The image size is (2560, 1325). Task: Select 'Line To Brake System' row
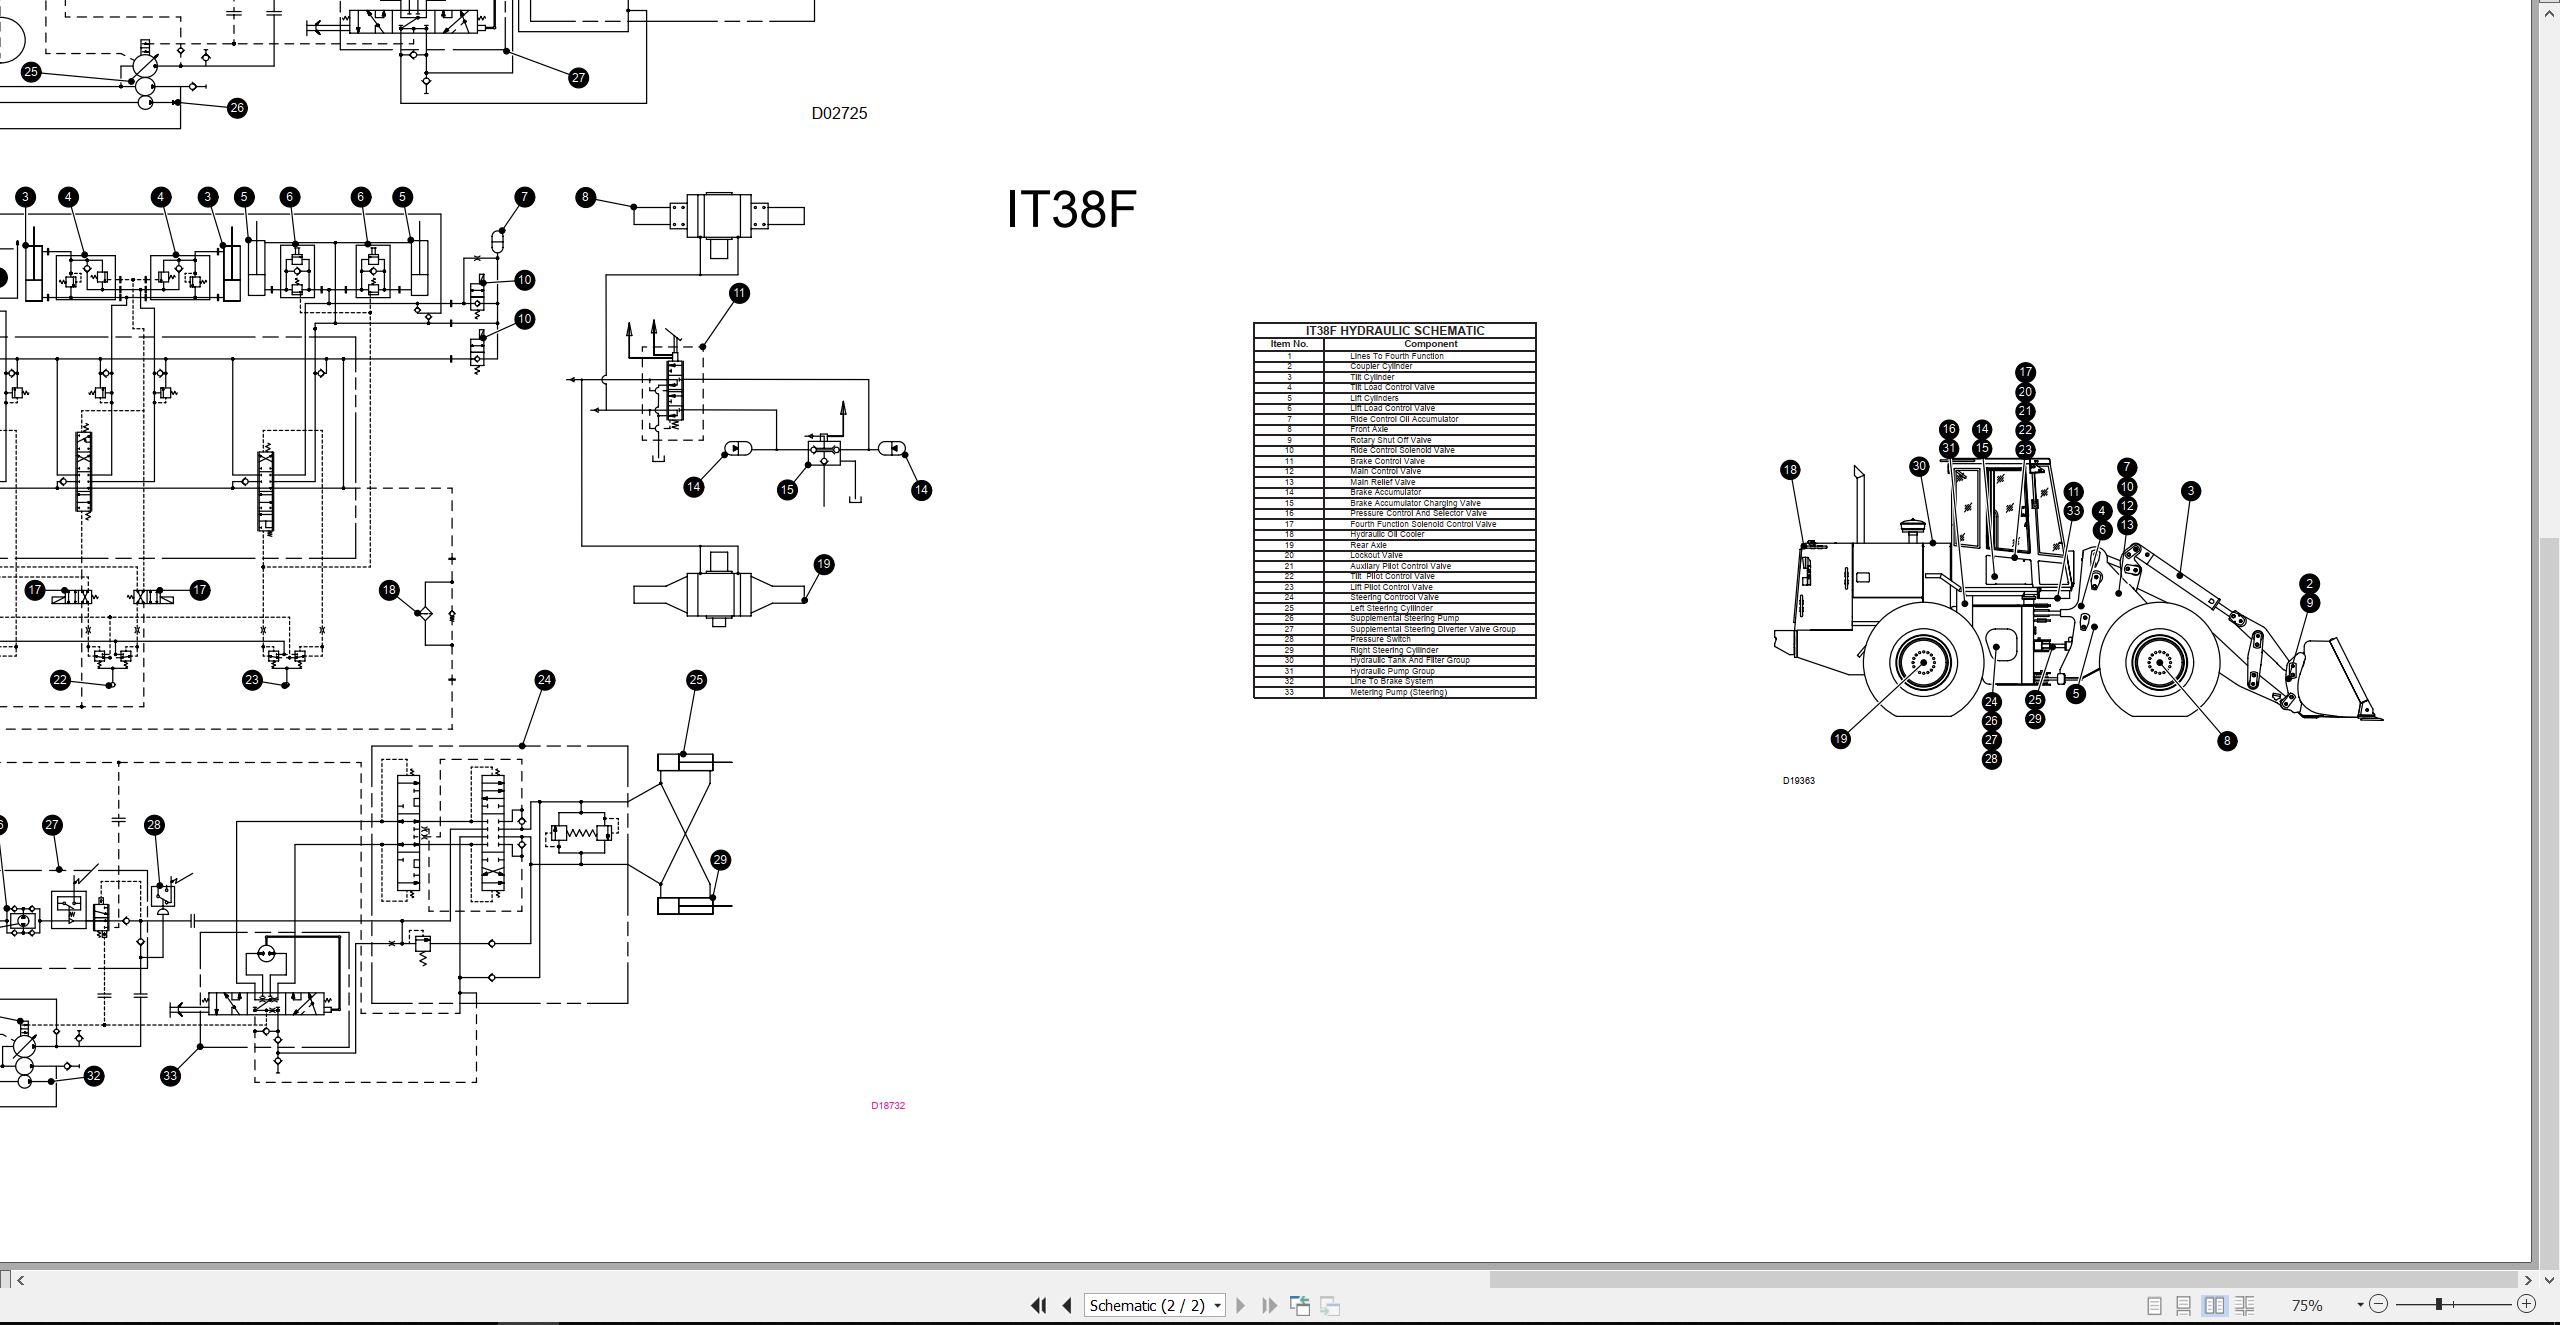pyautogui.click(x=1395, y=681)
